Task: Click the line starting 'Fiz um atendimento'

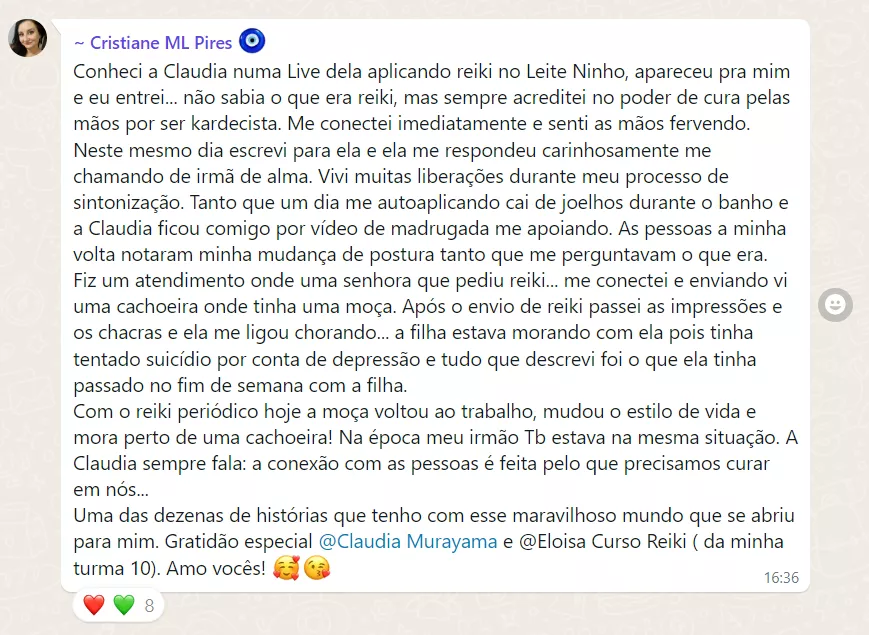Action: tap(430, 280)
